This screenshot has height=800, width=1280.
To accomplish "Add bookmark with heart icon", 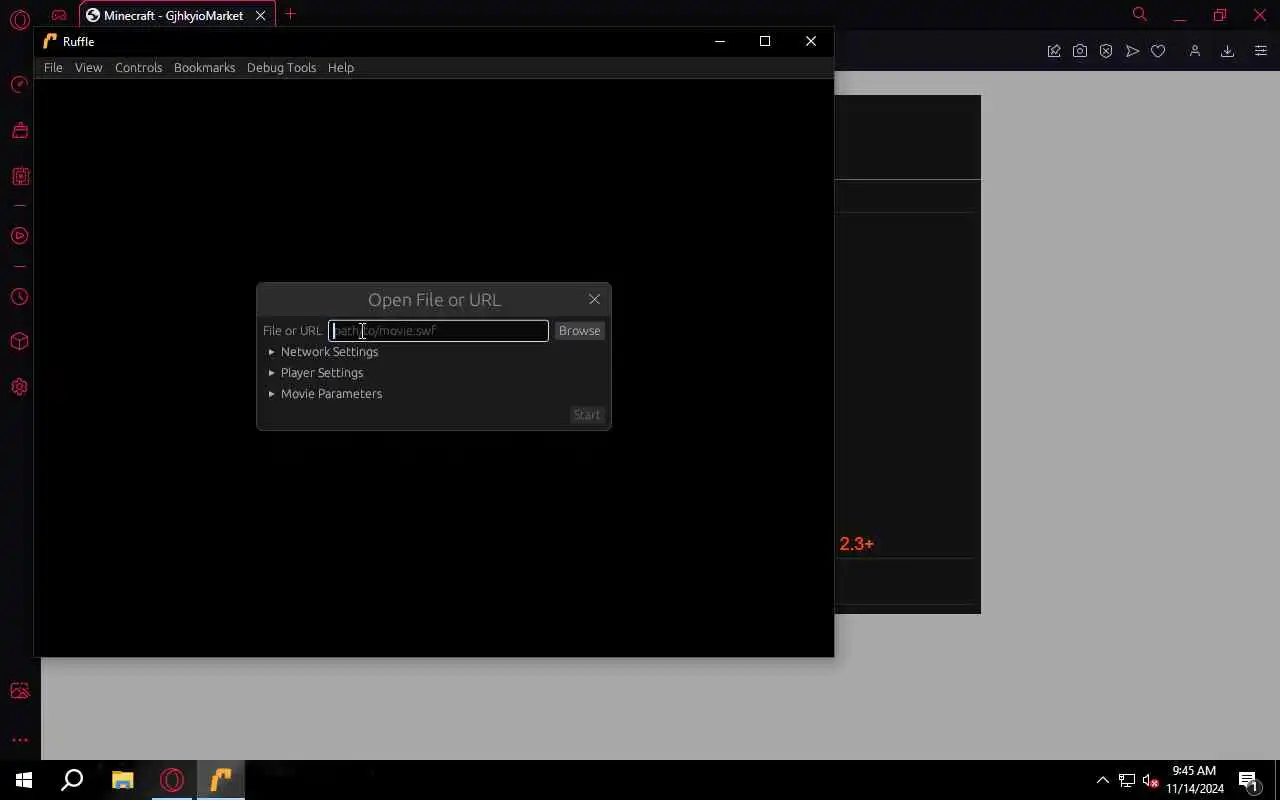I will click(x=1158, y=51).
